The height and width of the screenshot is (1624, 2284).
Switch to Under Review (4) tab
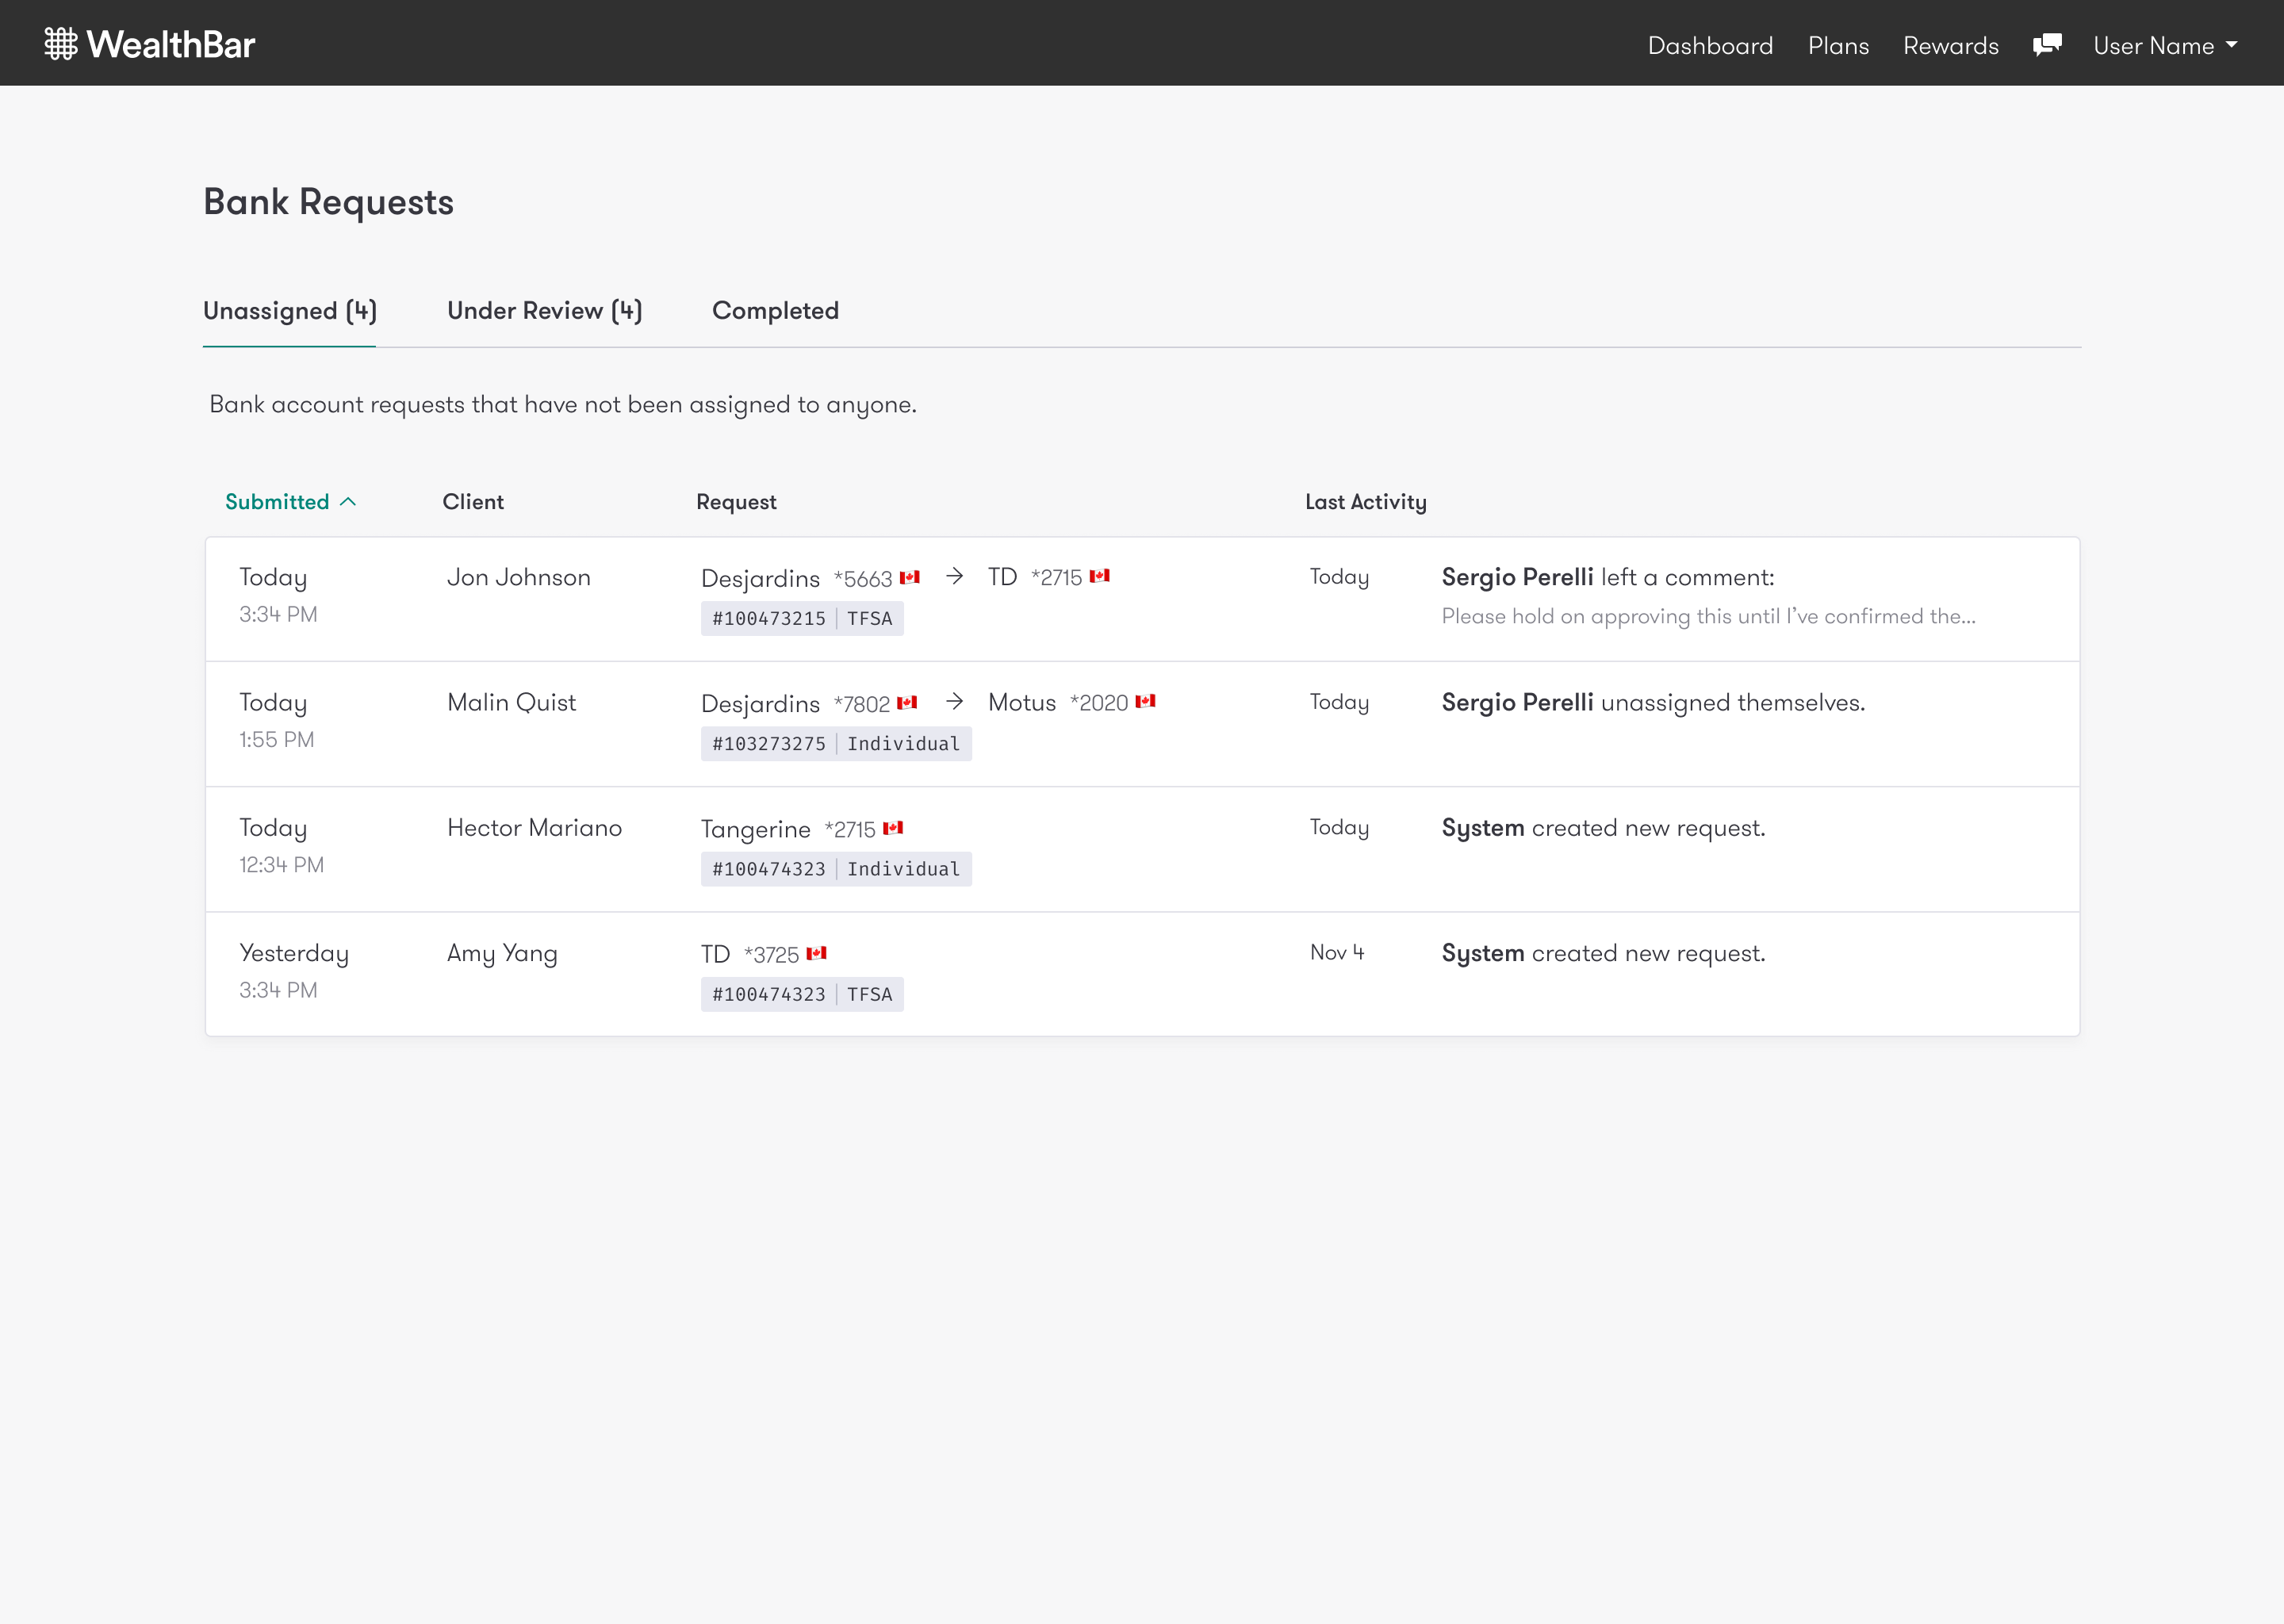(544, 311)
